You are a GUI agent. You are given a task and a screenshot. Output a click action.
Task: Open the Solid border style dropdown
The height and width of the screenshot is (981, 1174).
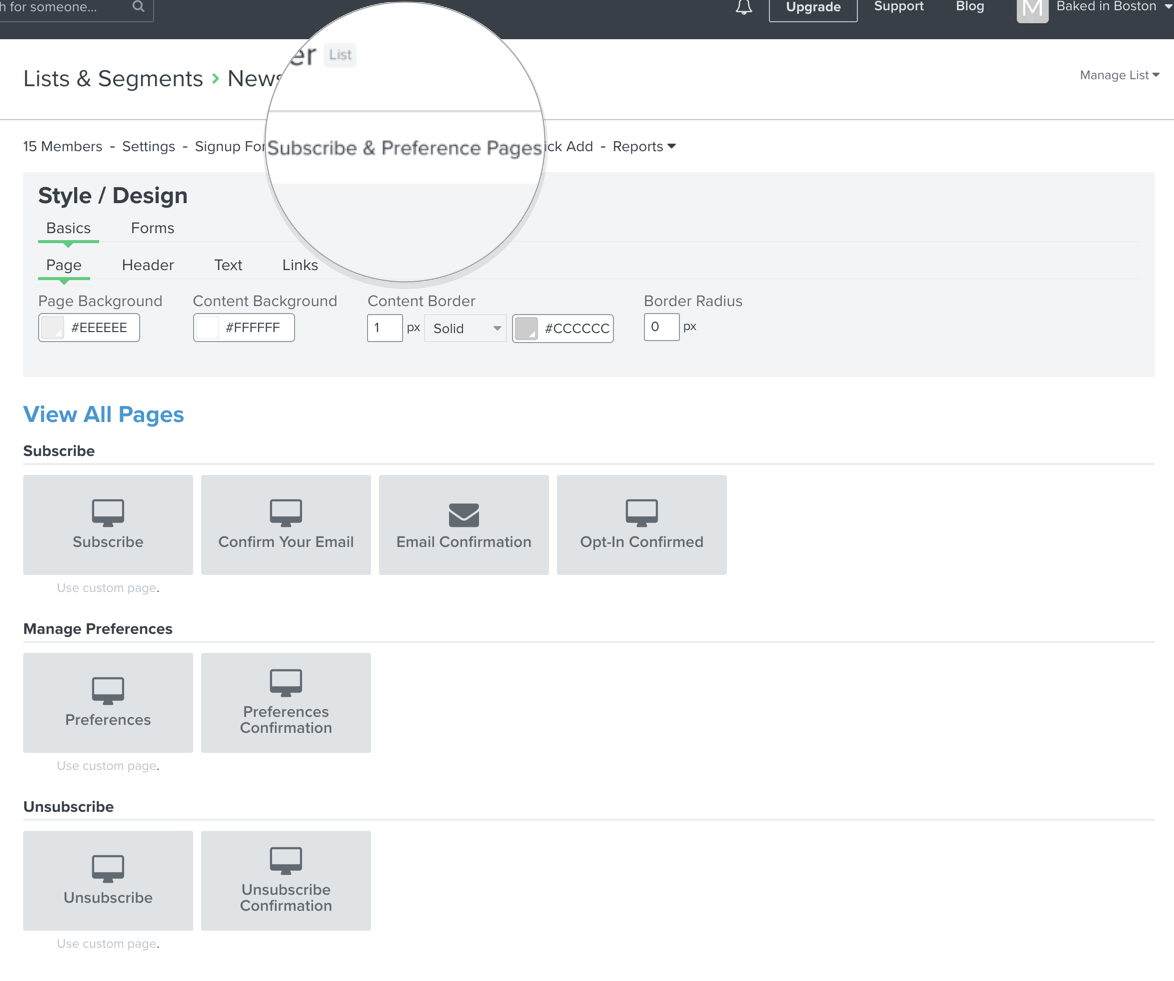(x=465, y=328)
